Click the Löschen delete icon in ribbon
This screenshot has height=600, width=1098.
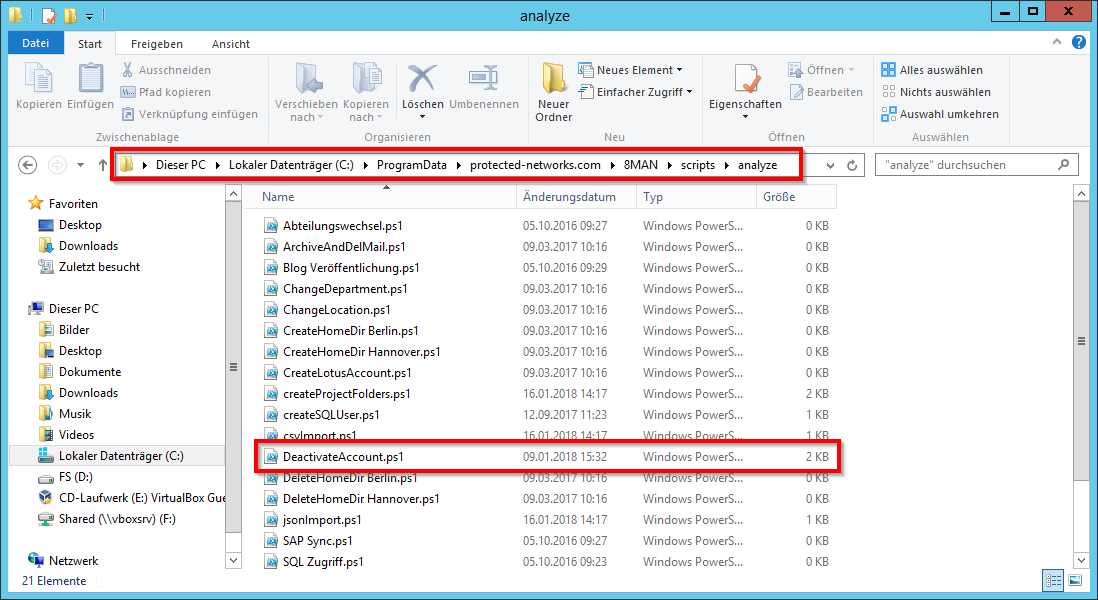tap(422, 80)
